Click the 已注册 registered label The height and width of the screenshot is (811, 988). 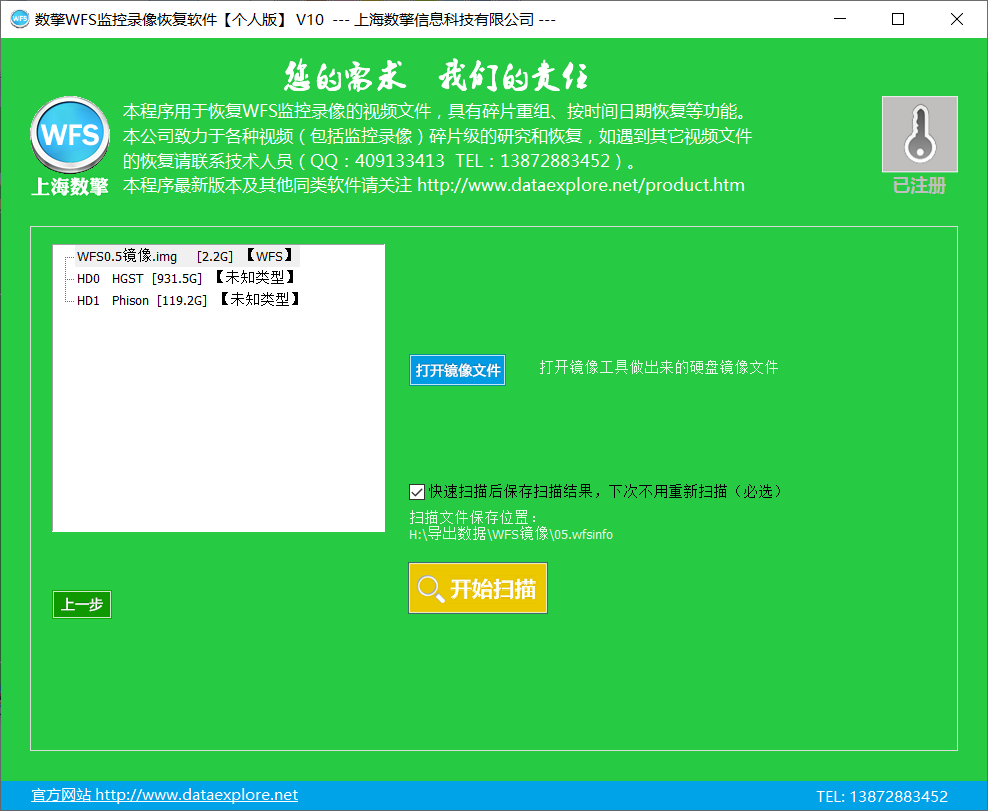pyautogui.click(x=919, y=186)
